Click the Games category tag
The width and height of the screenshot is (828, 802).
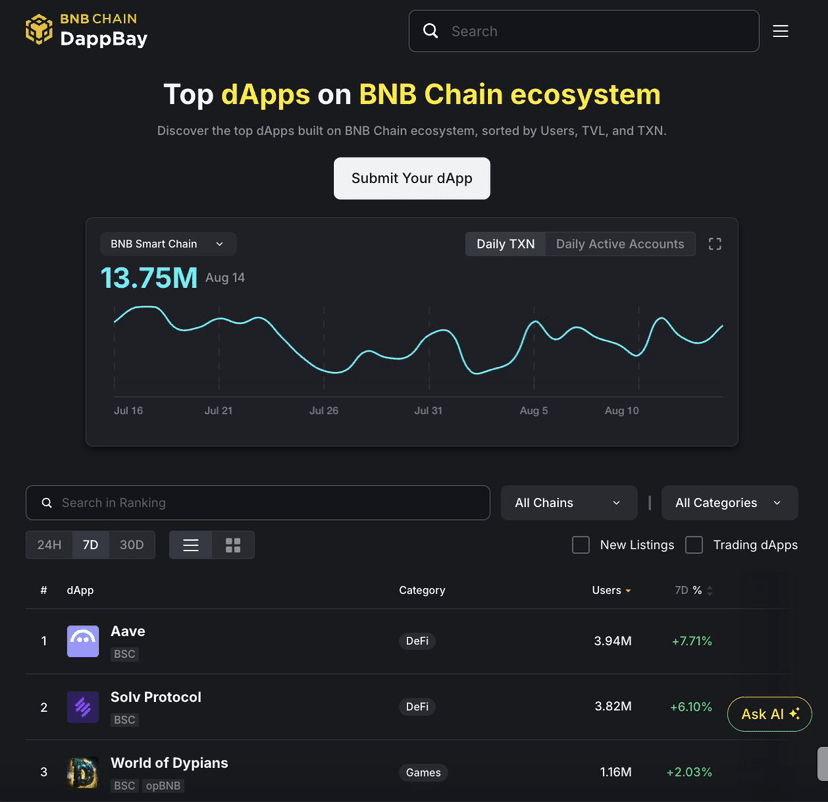[x=423, y=772]
